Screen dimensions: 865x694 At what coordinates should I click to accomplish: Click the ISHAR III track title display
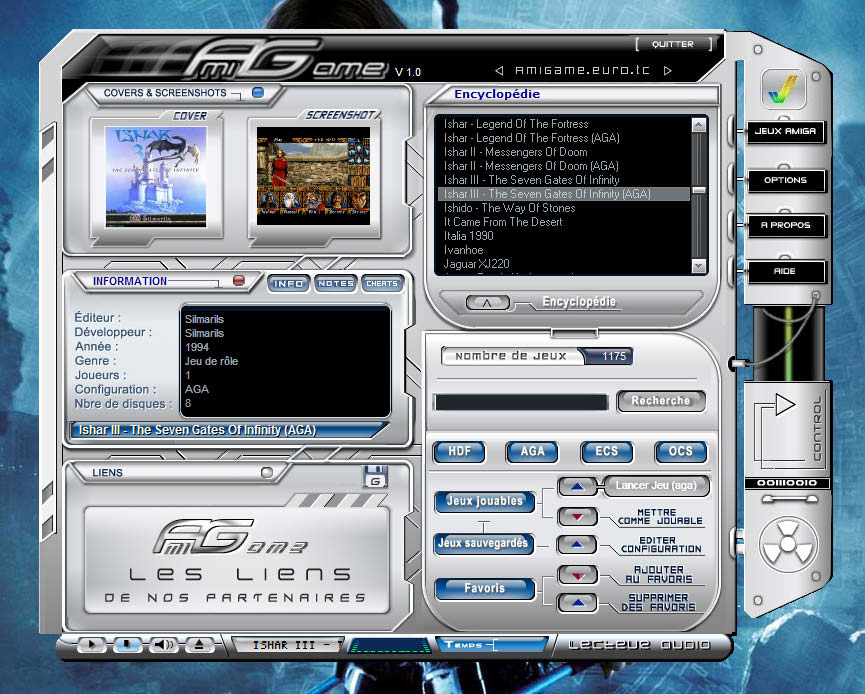(287, 645)
